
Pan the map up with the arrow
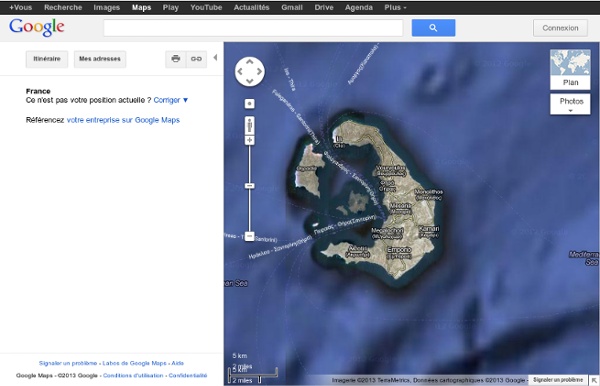pyautogui.click(x=249, y=62)
